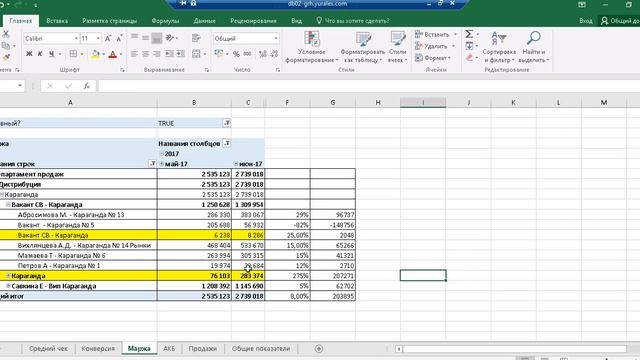
Task: Collapse the 2017 year group
Action: click(162, 154)
